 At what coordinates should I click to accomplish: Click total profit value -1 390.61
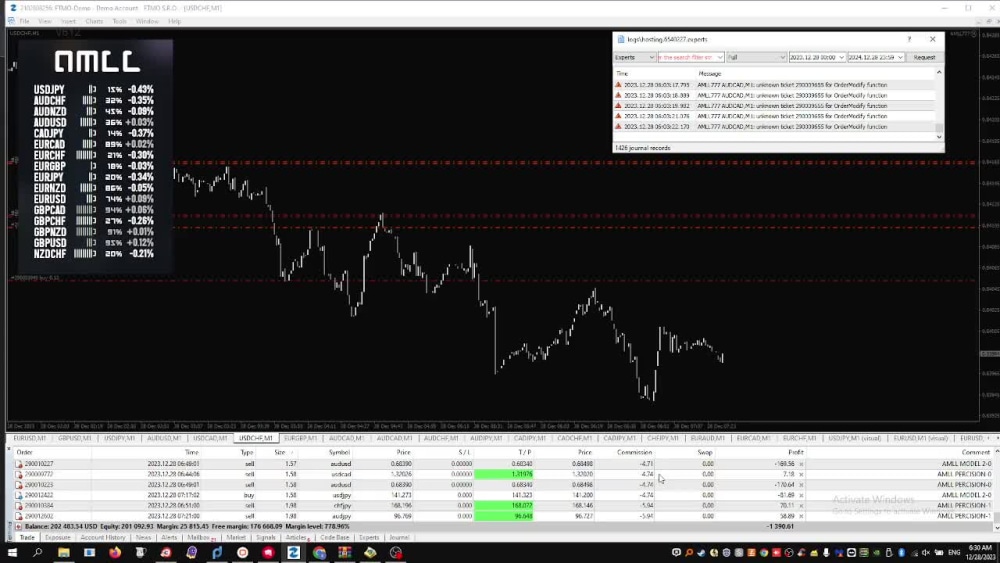(780, 527)
